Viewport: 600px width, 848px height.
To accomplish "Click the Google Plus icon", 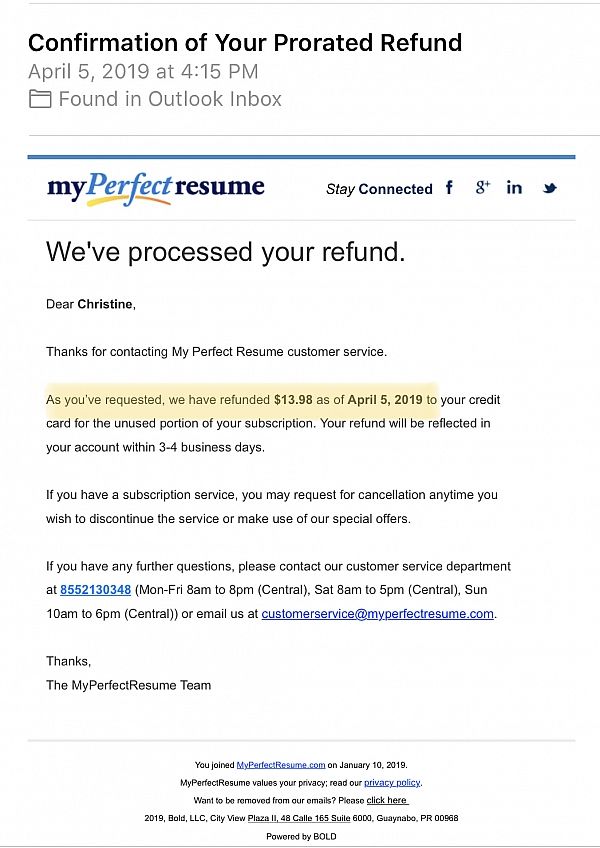I will [x=483, y=188].
